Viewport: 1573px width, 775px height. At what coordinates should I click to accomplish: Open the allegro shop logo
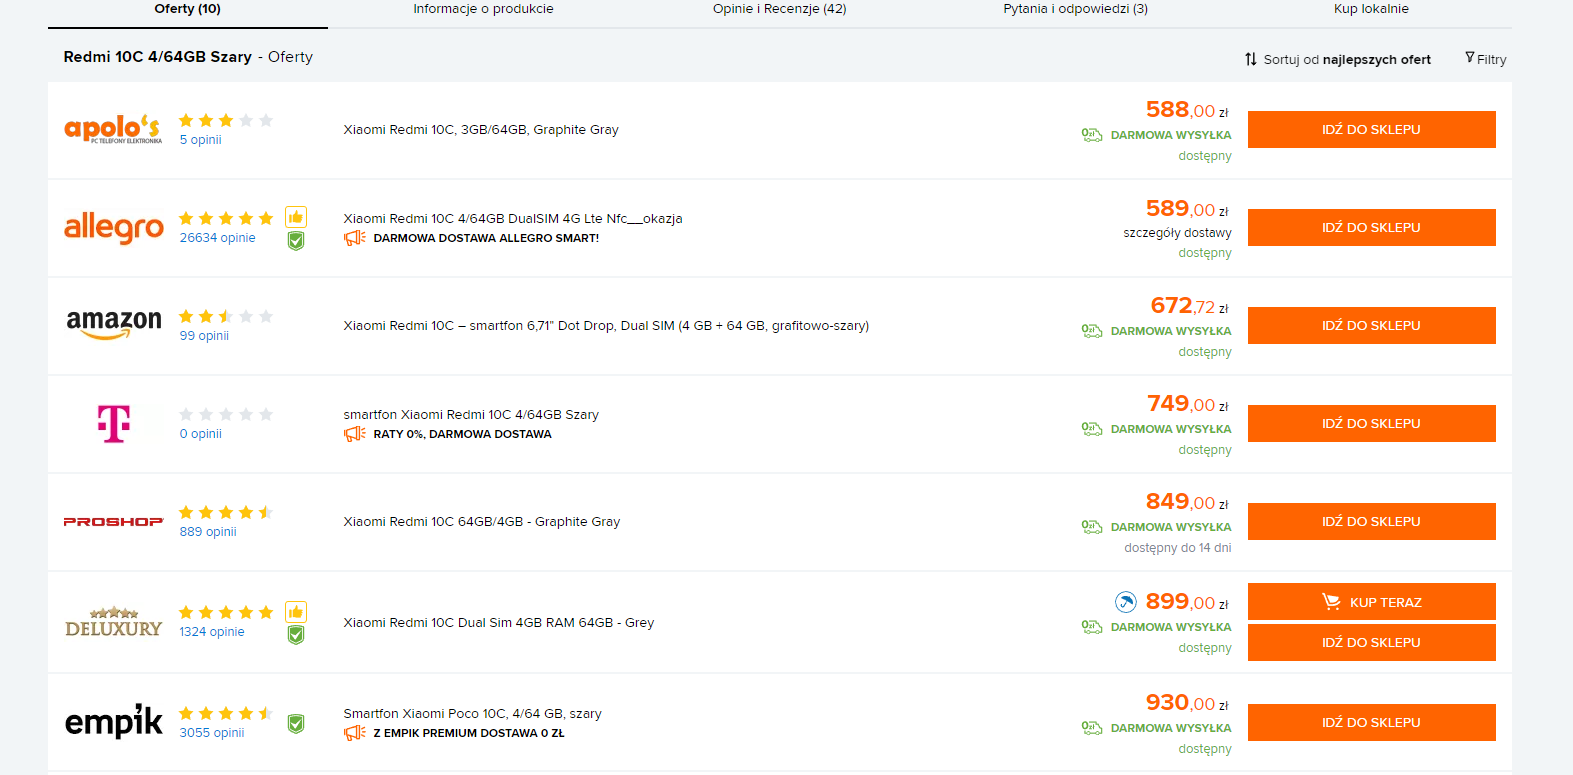pos(113,228)
